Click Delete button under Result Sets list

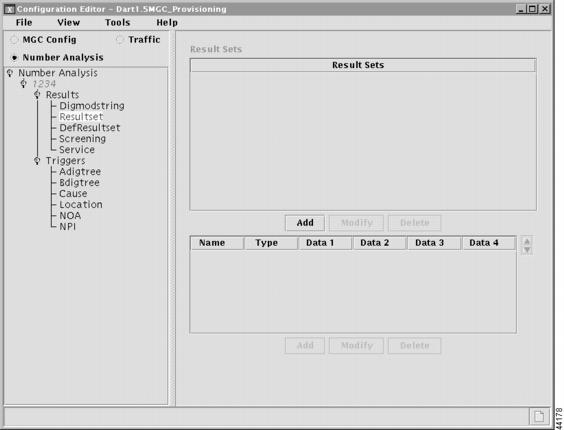[x=414, y=223]
